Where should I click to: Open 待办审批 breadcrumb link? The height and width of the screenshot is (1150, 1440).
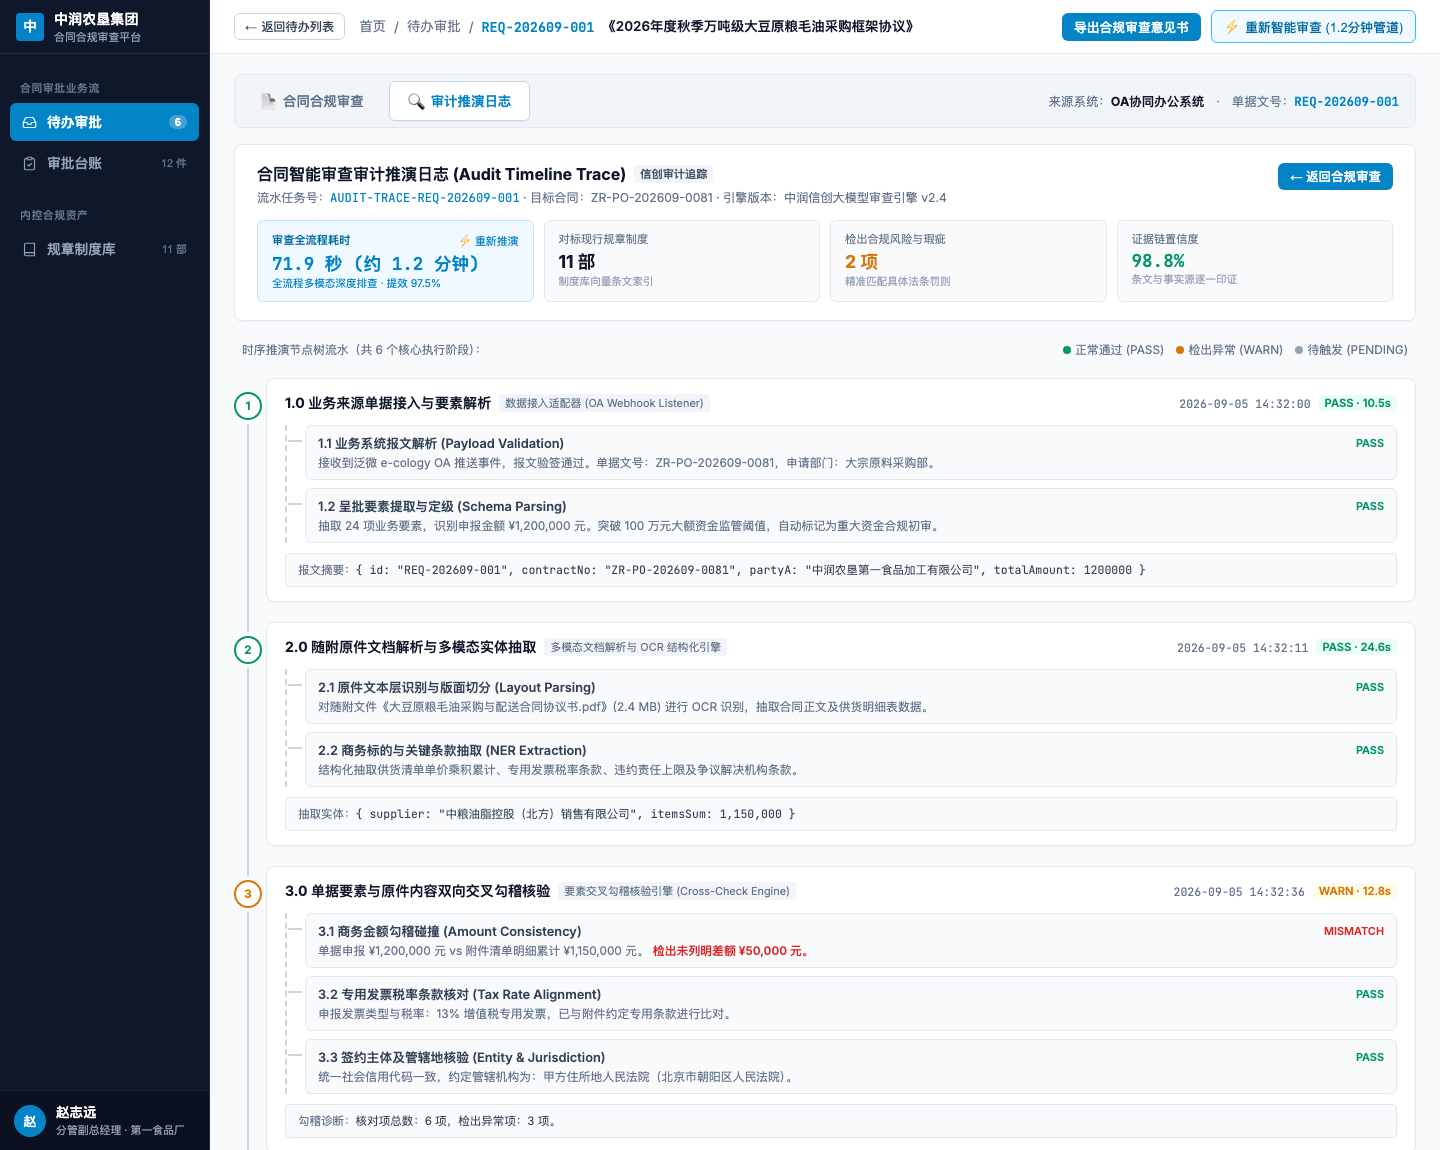coord(434,27)
